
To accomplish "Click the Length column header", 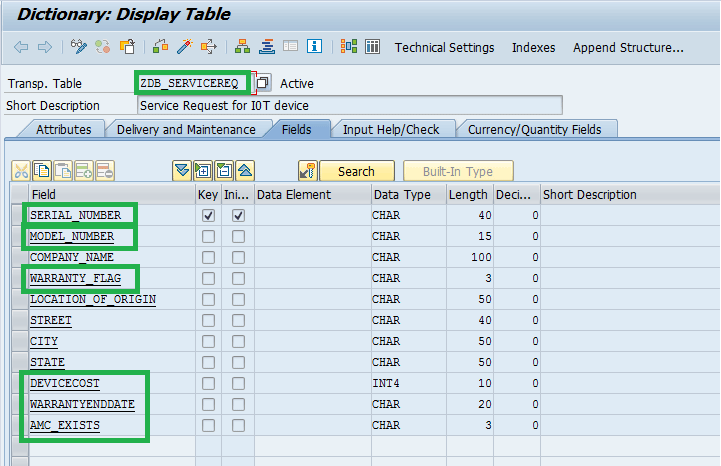I will click(x=469, y=195).
